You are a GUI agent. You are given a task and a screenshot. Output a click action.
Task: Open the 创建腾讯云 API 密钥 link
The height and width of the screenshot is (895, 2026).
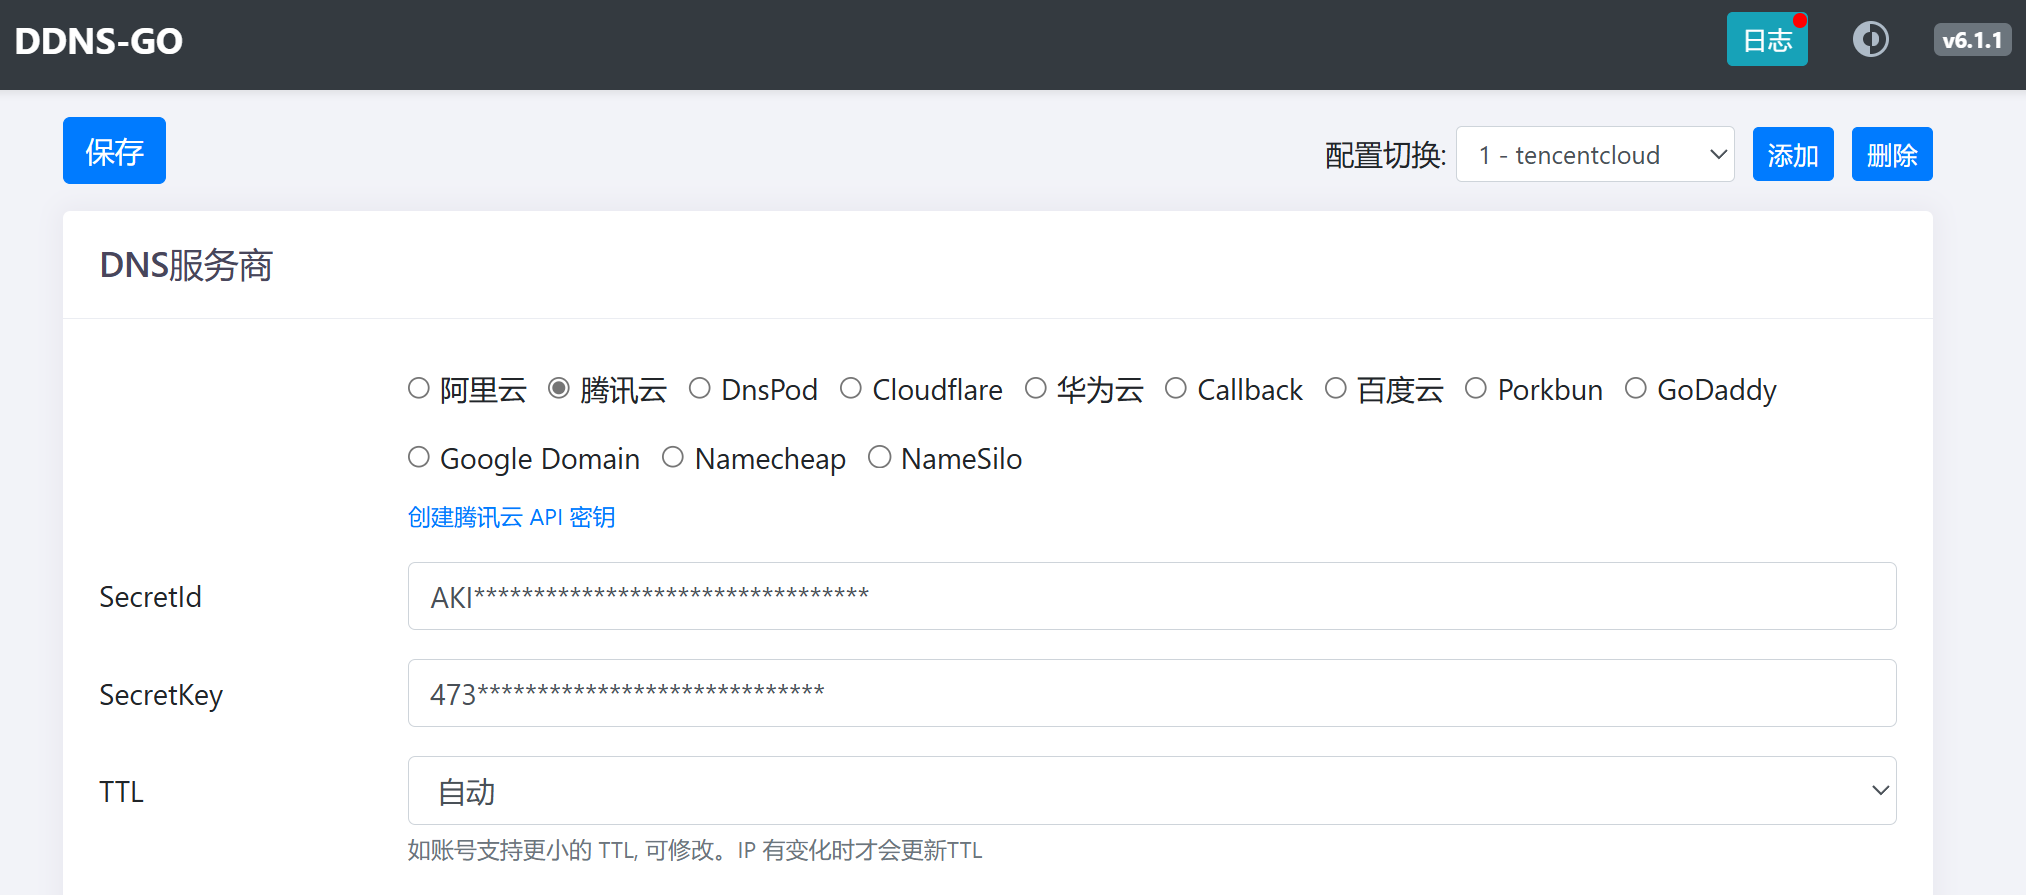pyautogui.click(x=511, y=517)
